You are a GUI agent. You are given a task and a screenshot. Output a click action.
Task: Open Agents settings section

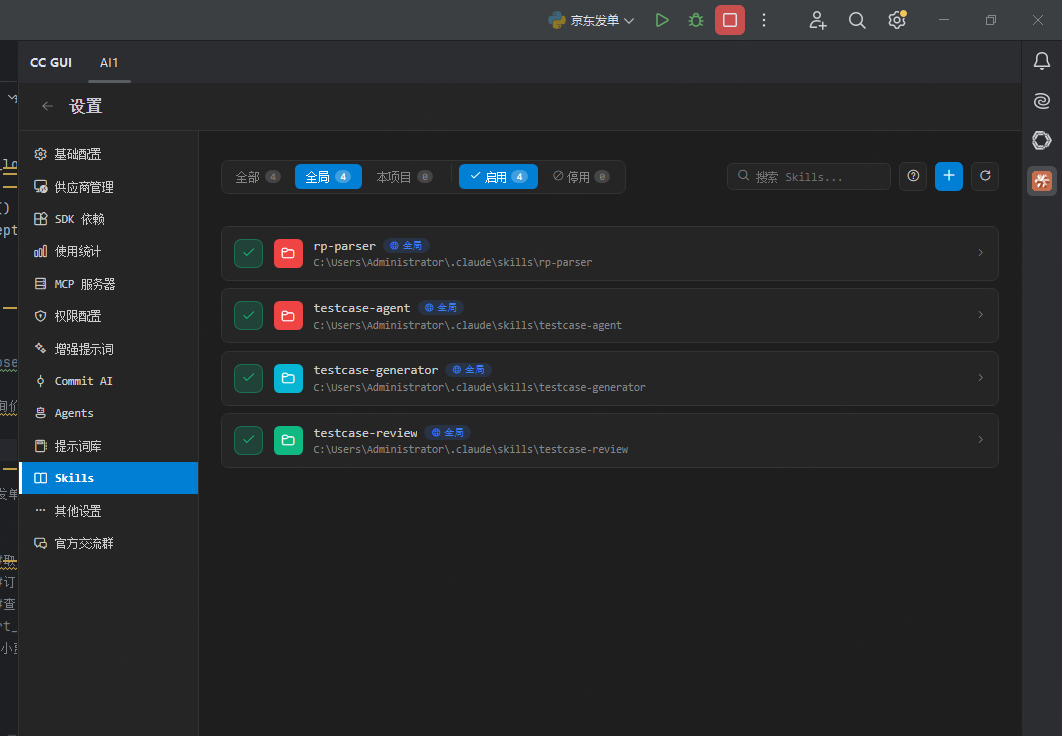coord(108,413)
